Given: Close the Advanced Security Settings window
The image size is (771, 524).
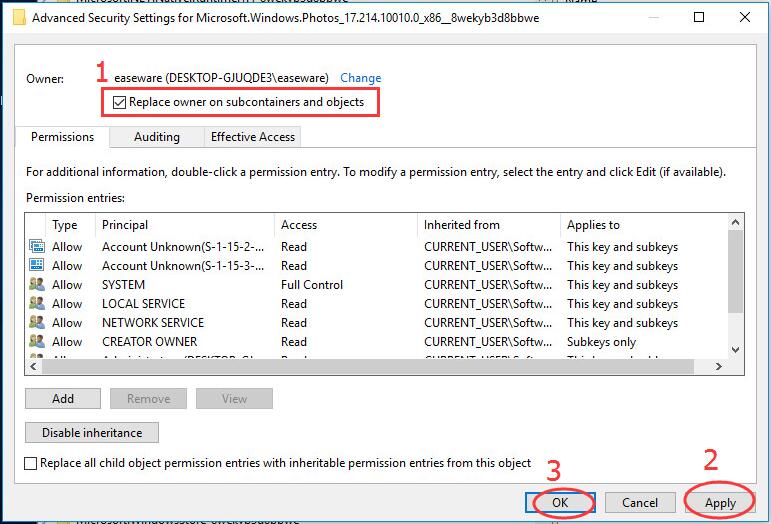Looking at the screenshot, I should [x=745, y=17].
